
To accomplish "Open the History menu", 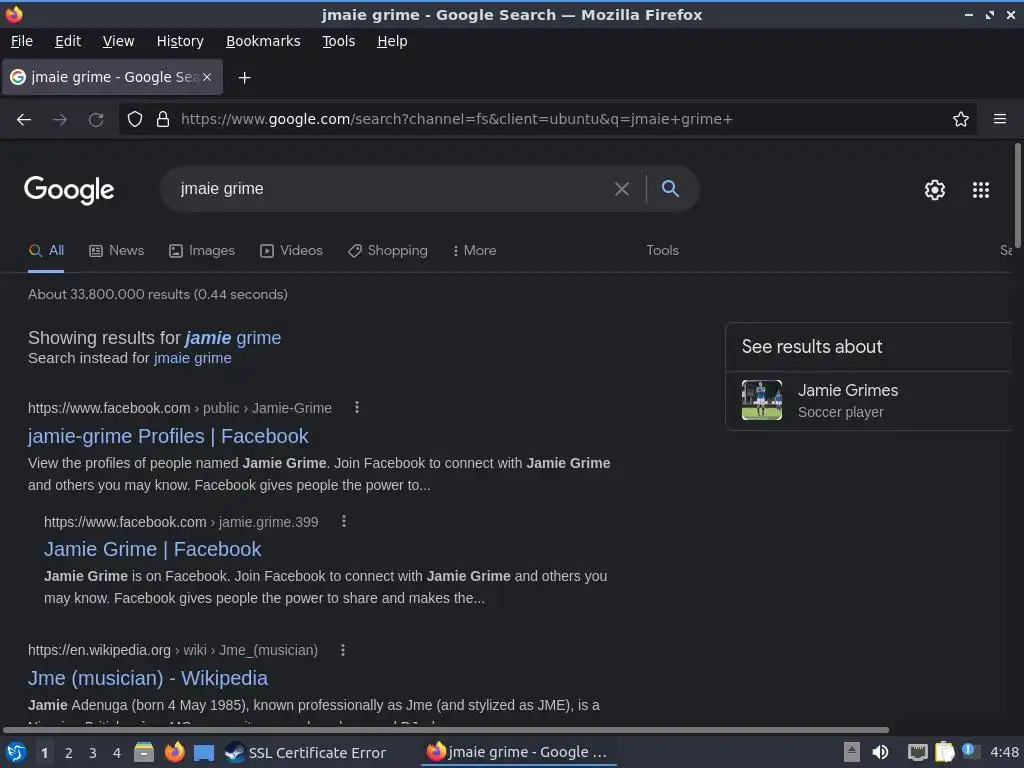I will coord(180,41).
